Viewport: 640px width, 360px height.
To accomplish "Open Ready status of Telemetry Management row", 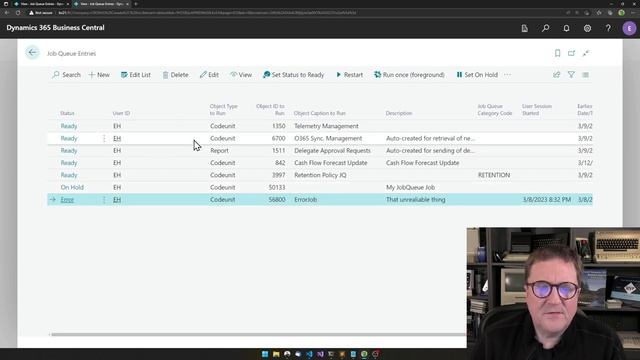I will [x=69, y=126].
